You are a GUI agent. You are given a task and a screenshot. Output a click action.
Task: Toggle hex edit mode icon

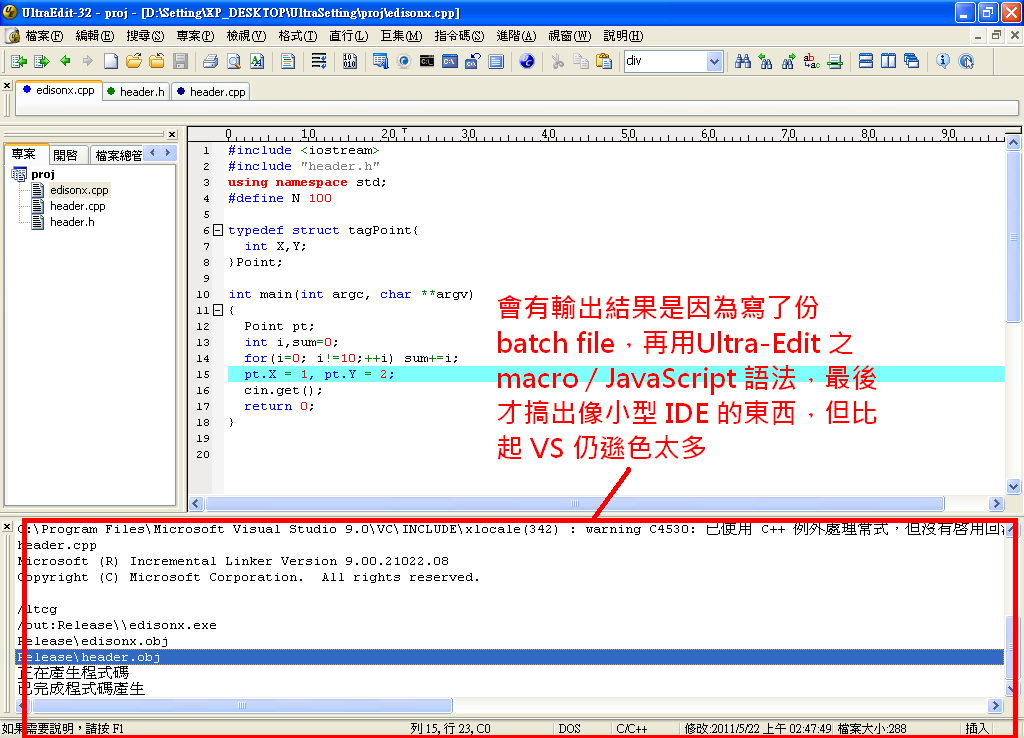[349, 61]
